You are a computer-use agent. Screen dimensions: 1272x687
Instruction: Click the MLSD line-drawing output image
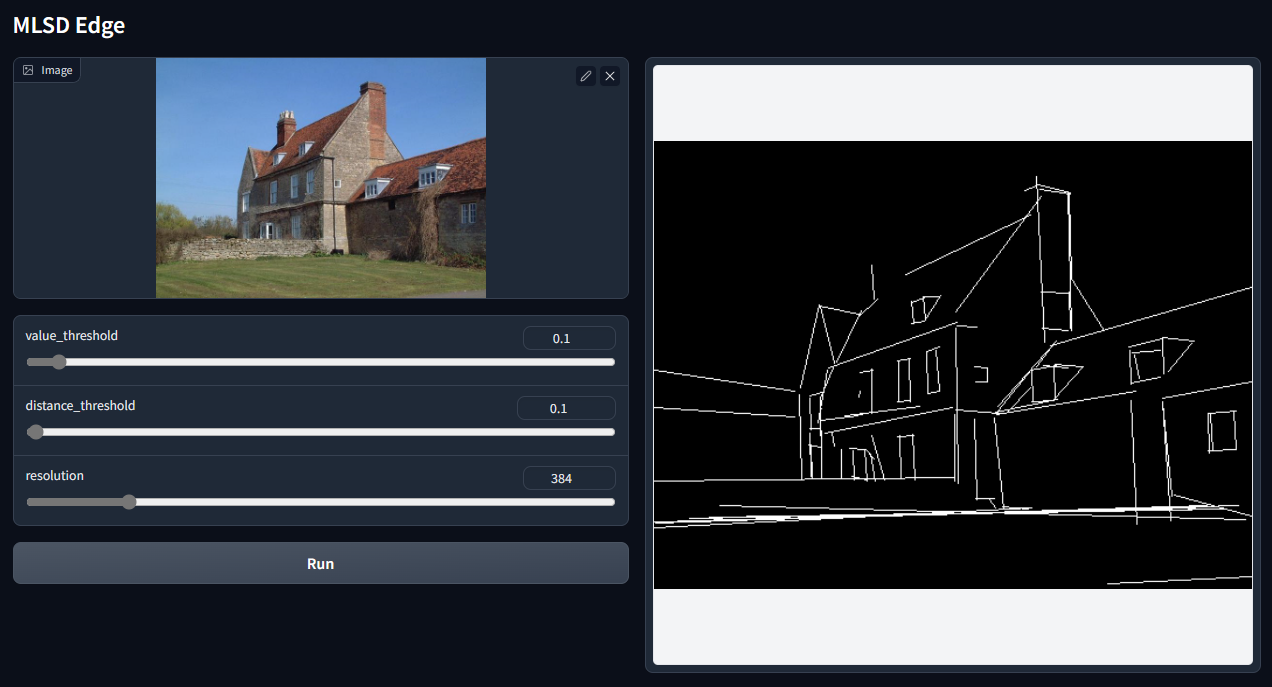tap(953, 365)
